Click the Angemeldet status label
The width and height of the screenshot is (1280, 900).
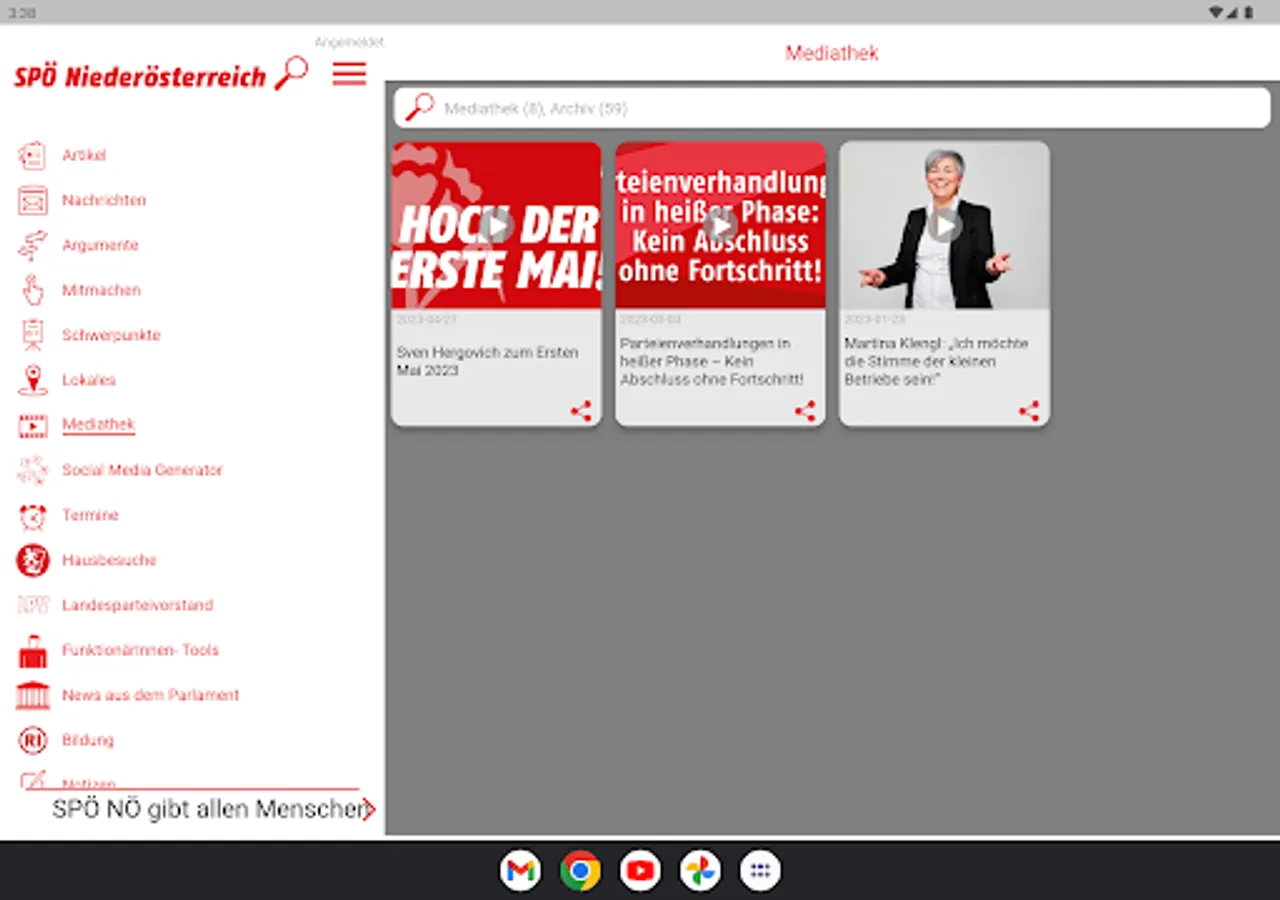(x=349, y=42)
